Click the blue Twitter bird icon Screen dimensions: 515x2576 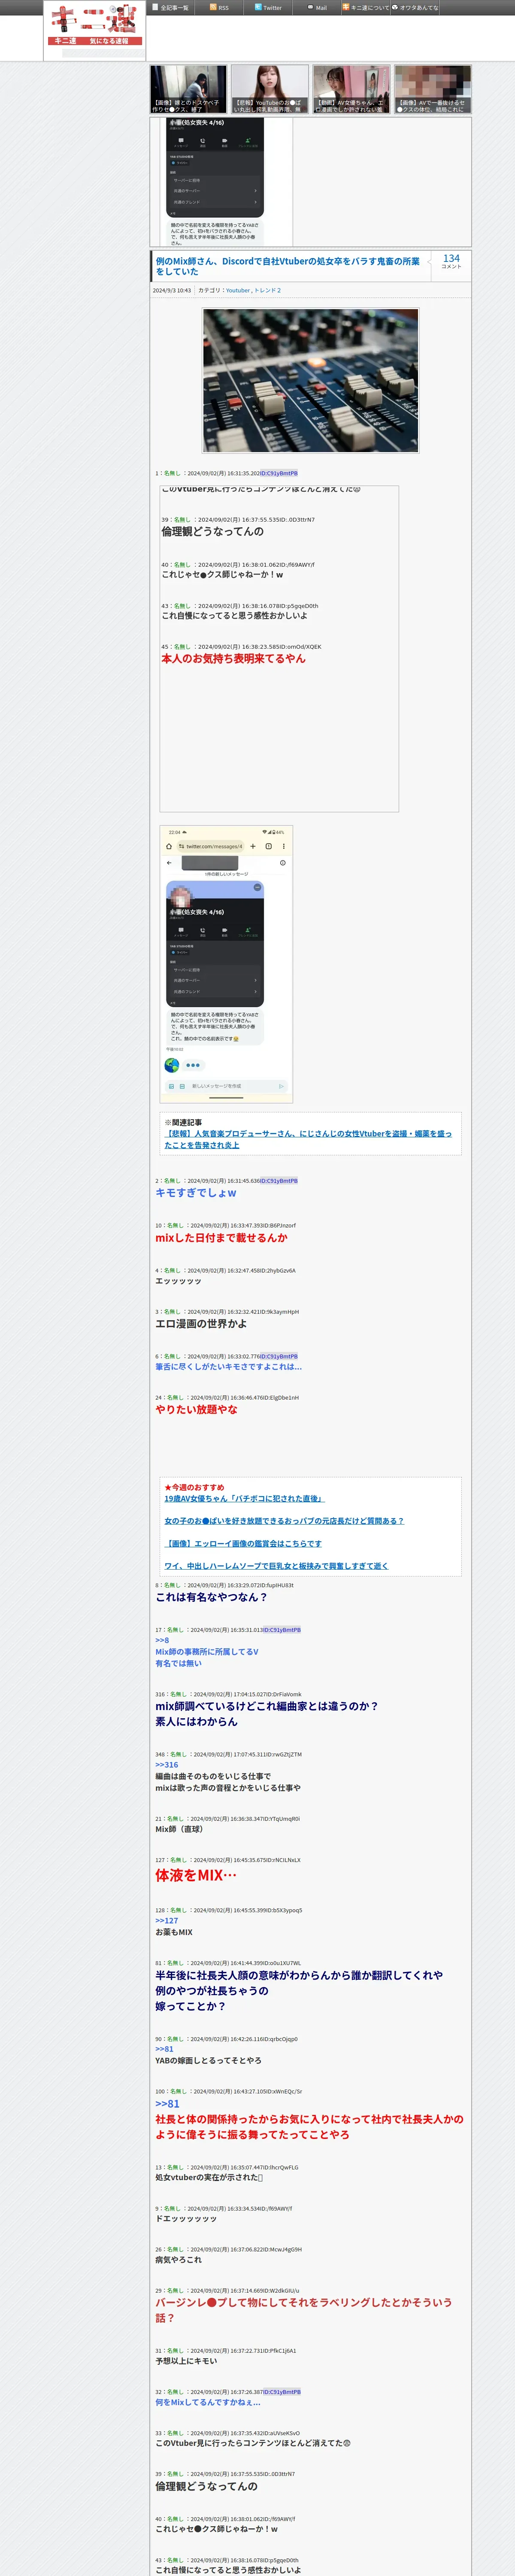coord(258,7)
